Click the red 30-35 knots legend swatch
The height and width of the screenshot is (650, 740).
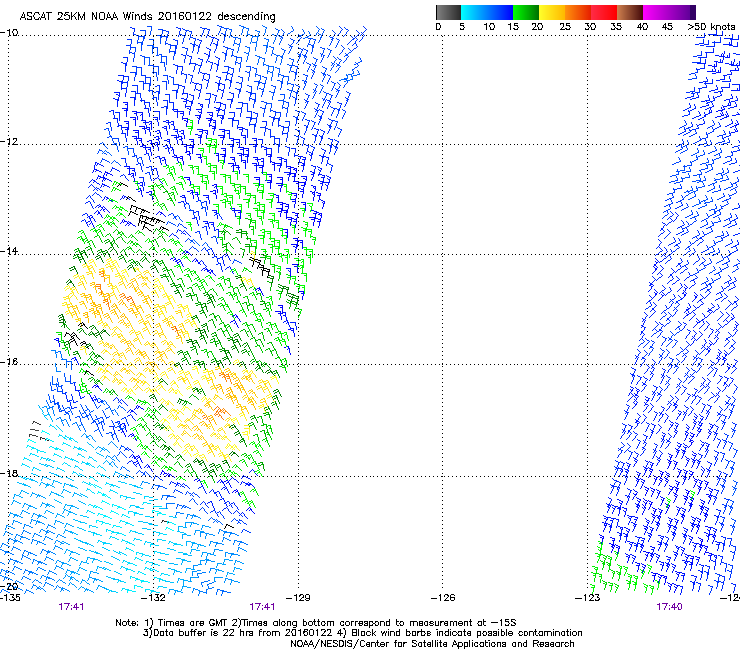(604, 12)
